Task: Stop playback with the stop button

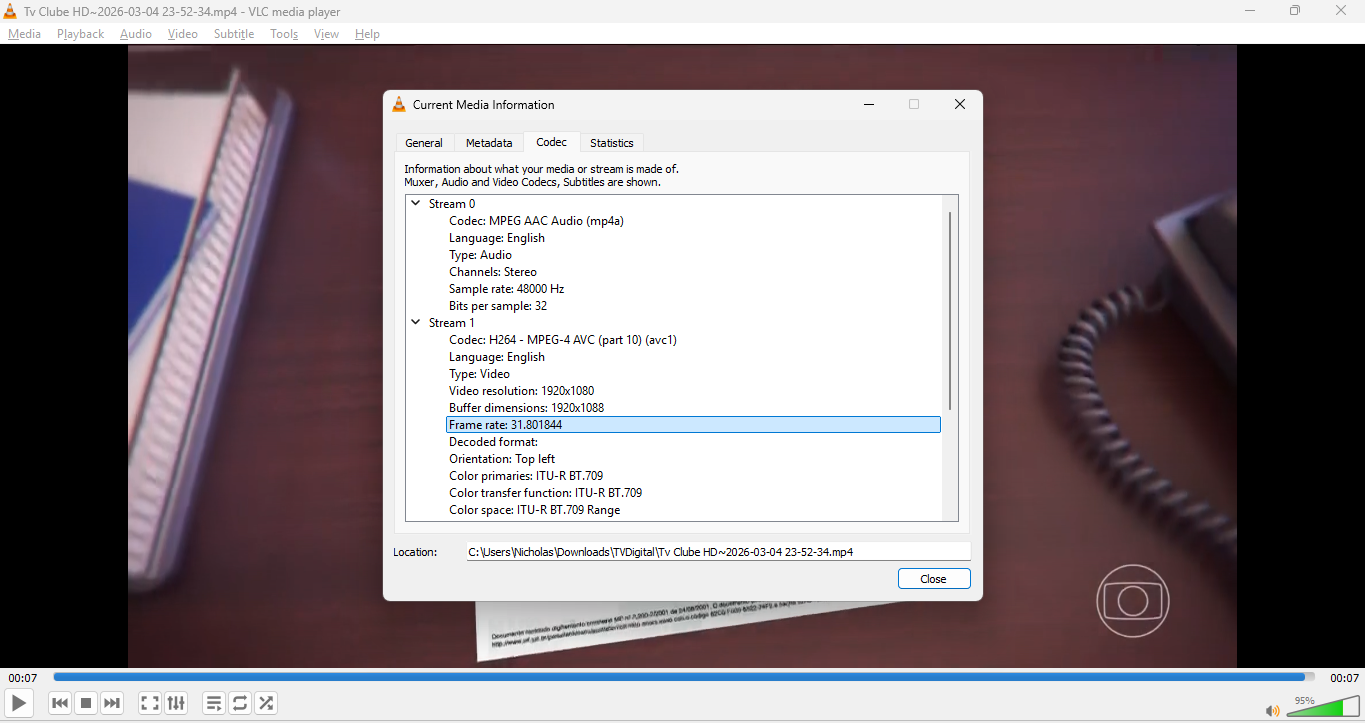Action: point(86,703)
